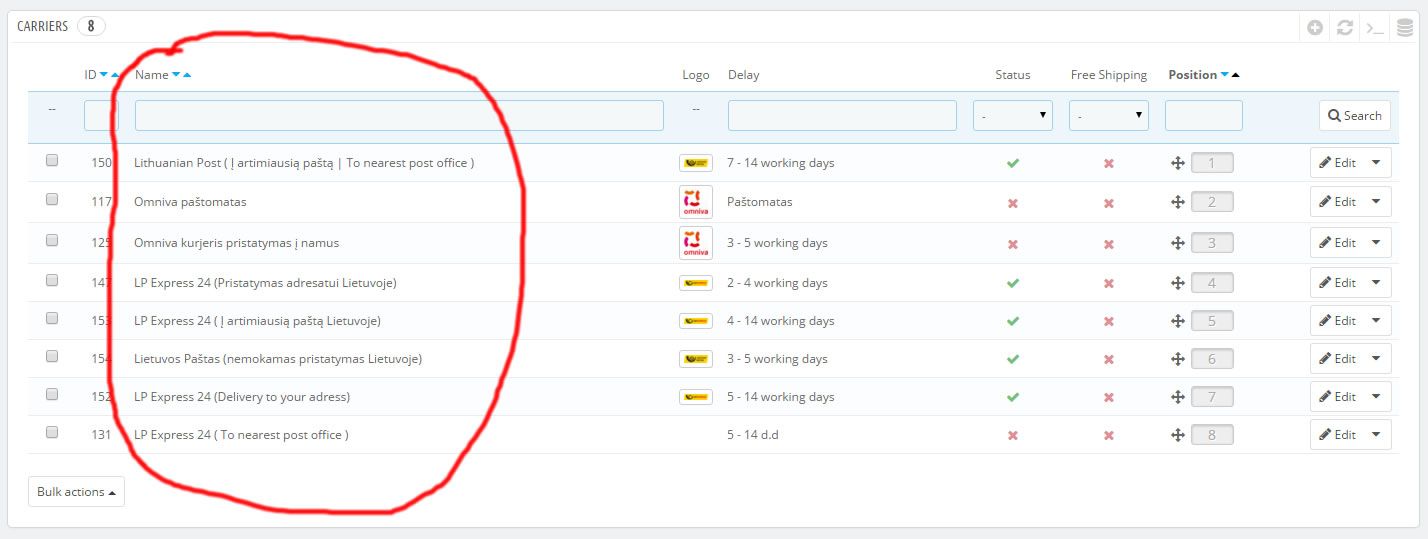
Task: Click the Search button
Action: click(1355, 116)
